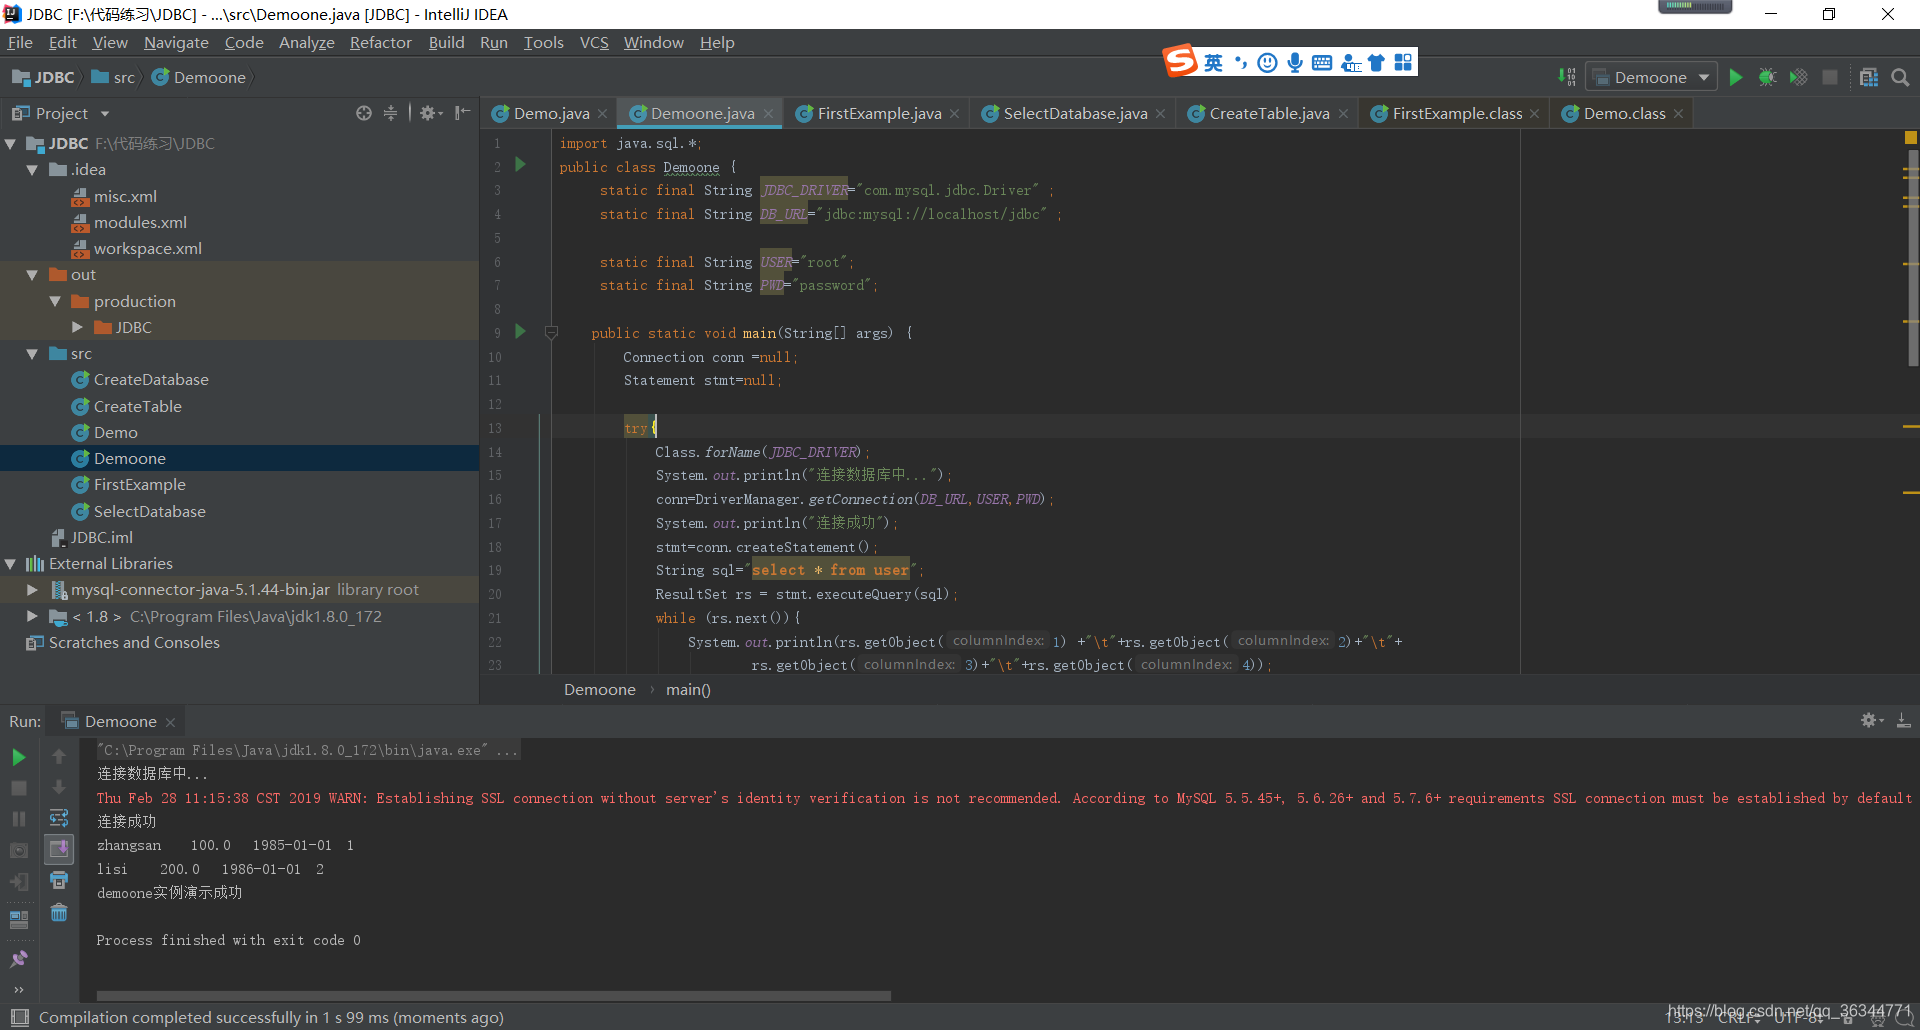Toggle scroll to end in the Run console

(x=59, y=849)
